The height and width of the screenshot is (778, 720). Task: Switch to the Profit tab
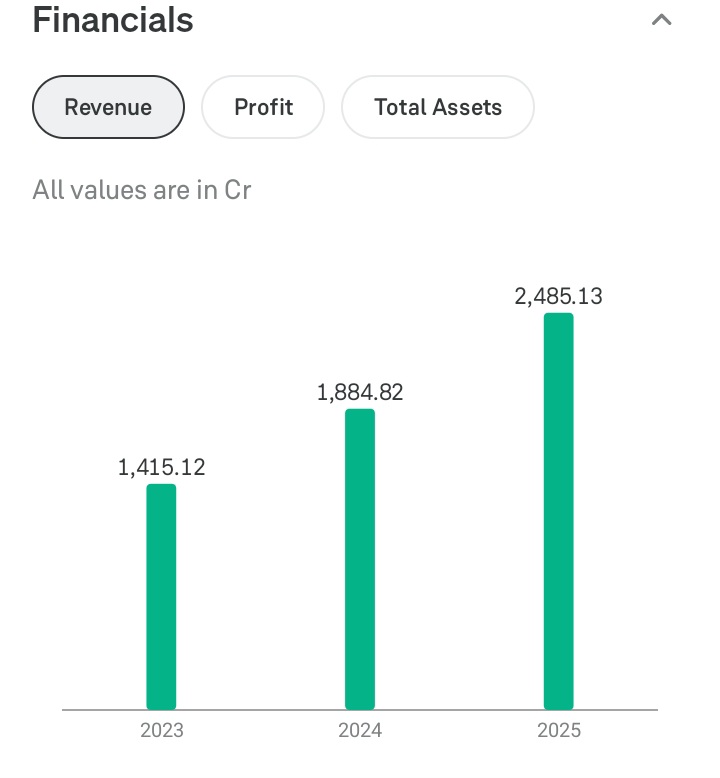(263, 107)
